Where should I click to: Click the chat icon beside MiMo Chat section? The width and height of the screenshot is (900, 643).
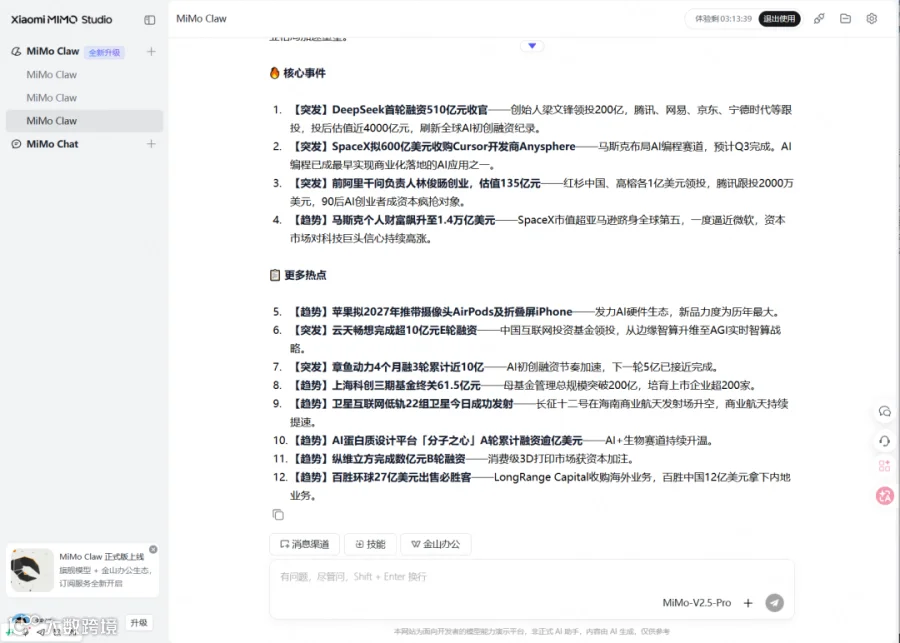[x=16, y=144]
